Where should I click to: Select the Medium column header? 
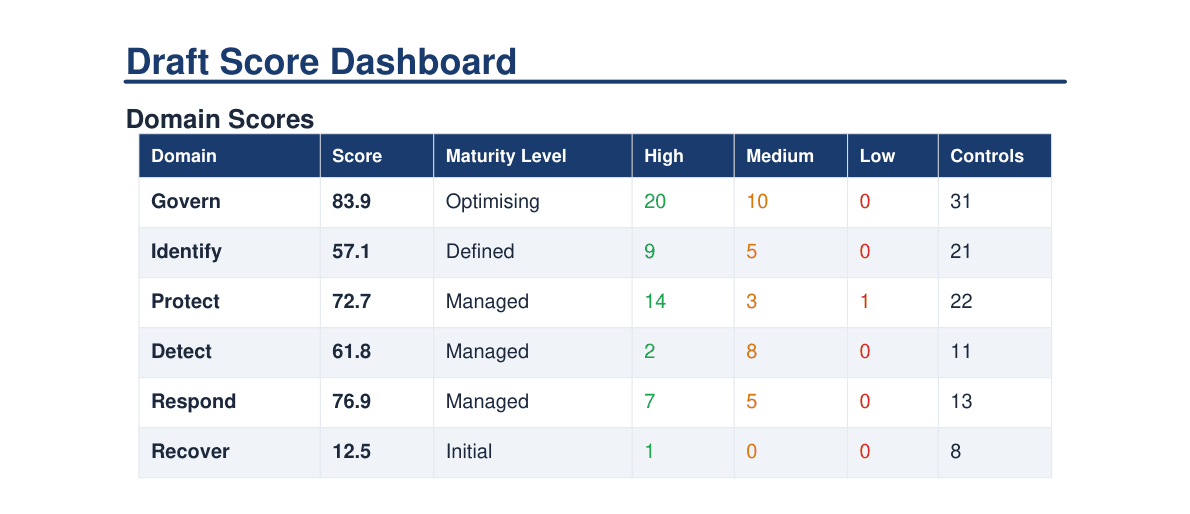tap(790, 156)
